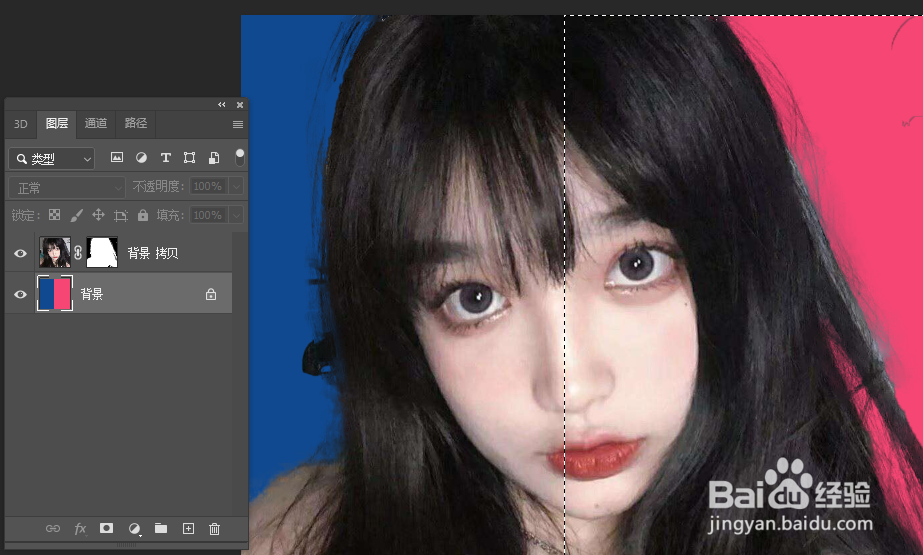This screenshot has width=923, height=555.
Task: Select the layer mask thumbnail
Action: [x=102, y=252]
